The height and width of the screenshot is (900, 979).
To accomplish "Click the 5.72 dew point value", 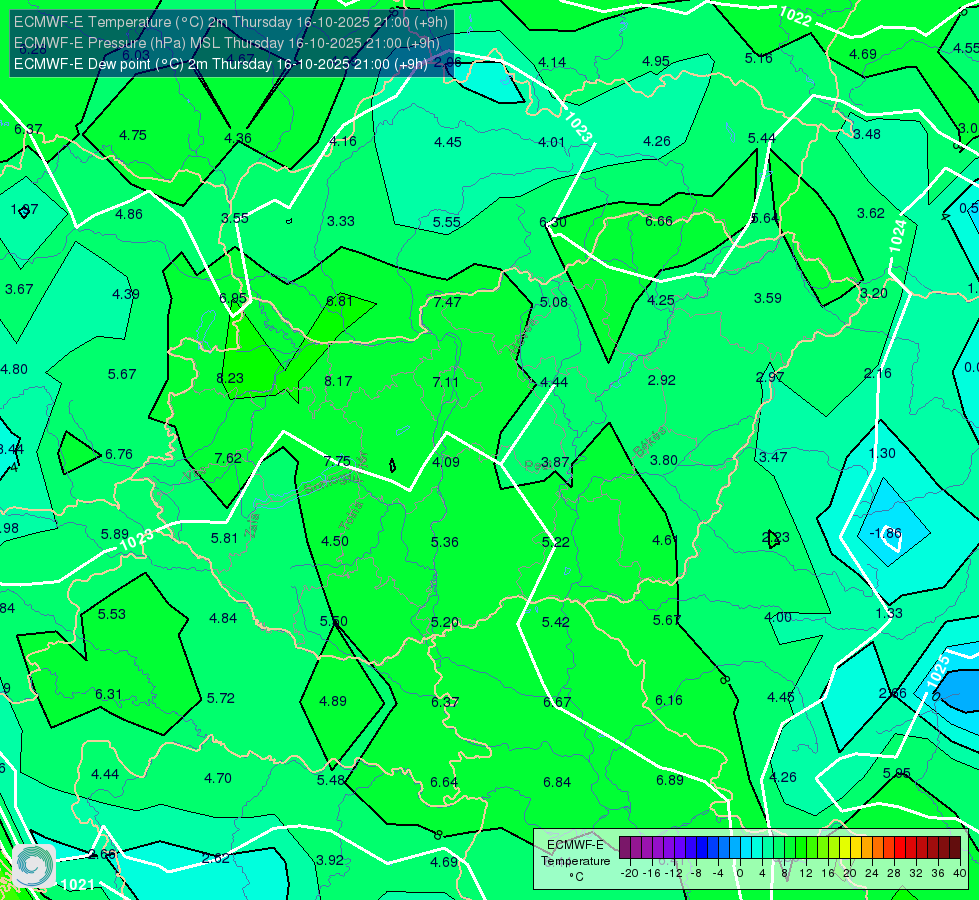I will click(x=221, y=698).
